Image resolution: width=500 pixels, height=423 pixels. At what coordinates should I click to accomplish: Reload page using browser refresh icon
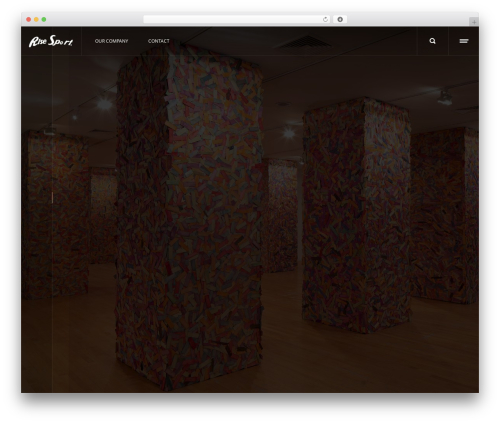(x=325, y=19)
